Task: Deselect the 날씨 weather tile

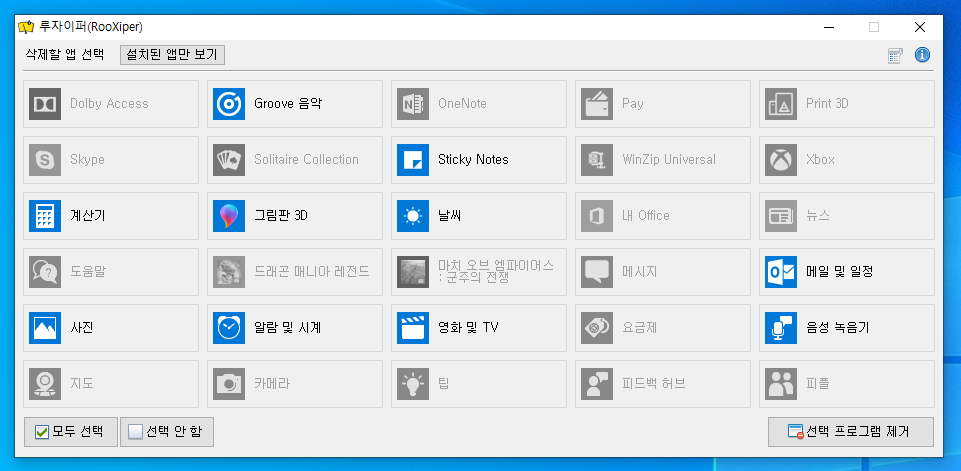Action: 479,216
